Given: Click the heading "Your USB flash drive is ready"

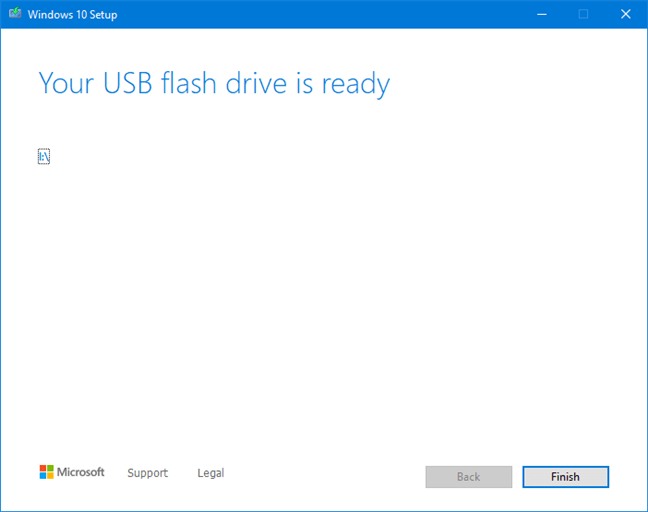Looking at the screenshot, I should point(214,84).
